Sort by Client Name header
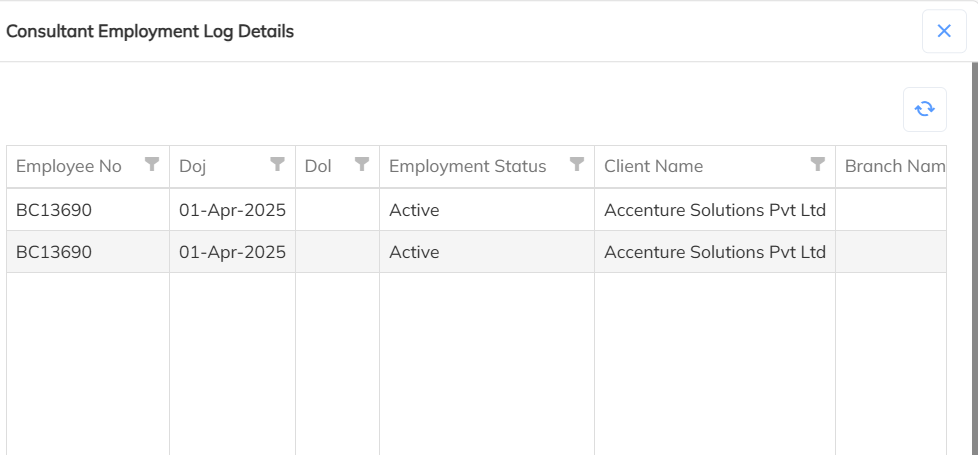Image resolution: width=978 pixels, height=455 pixels. pyautogui.click(x=653, y=166)
